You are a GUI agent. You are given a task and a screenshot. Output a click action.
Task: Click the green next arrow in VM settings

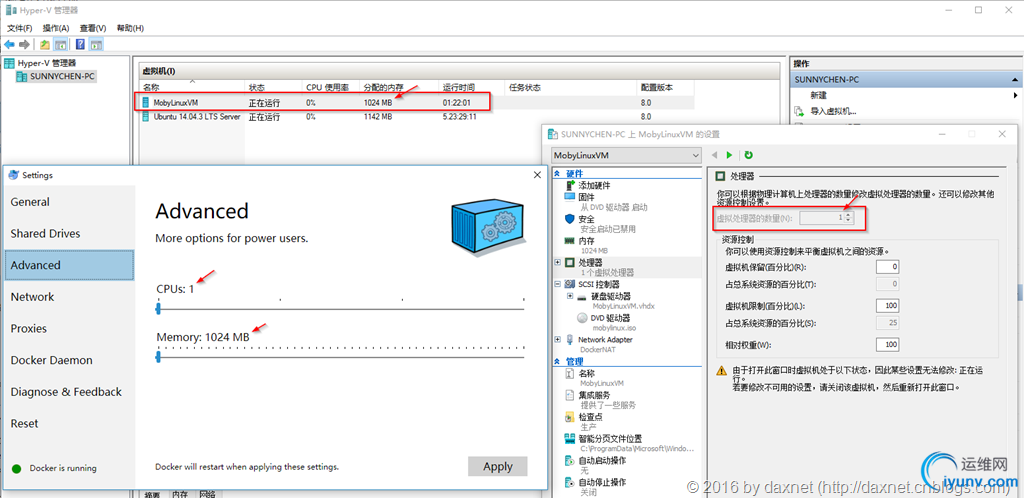[730, 155]
